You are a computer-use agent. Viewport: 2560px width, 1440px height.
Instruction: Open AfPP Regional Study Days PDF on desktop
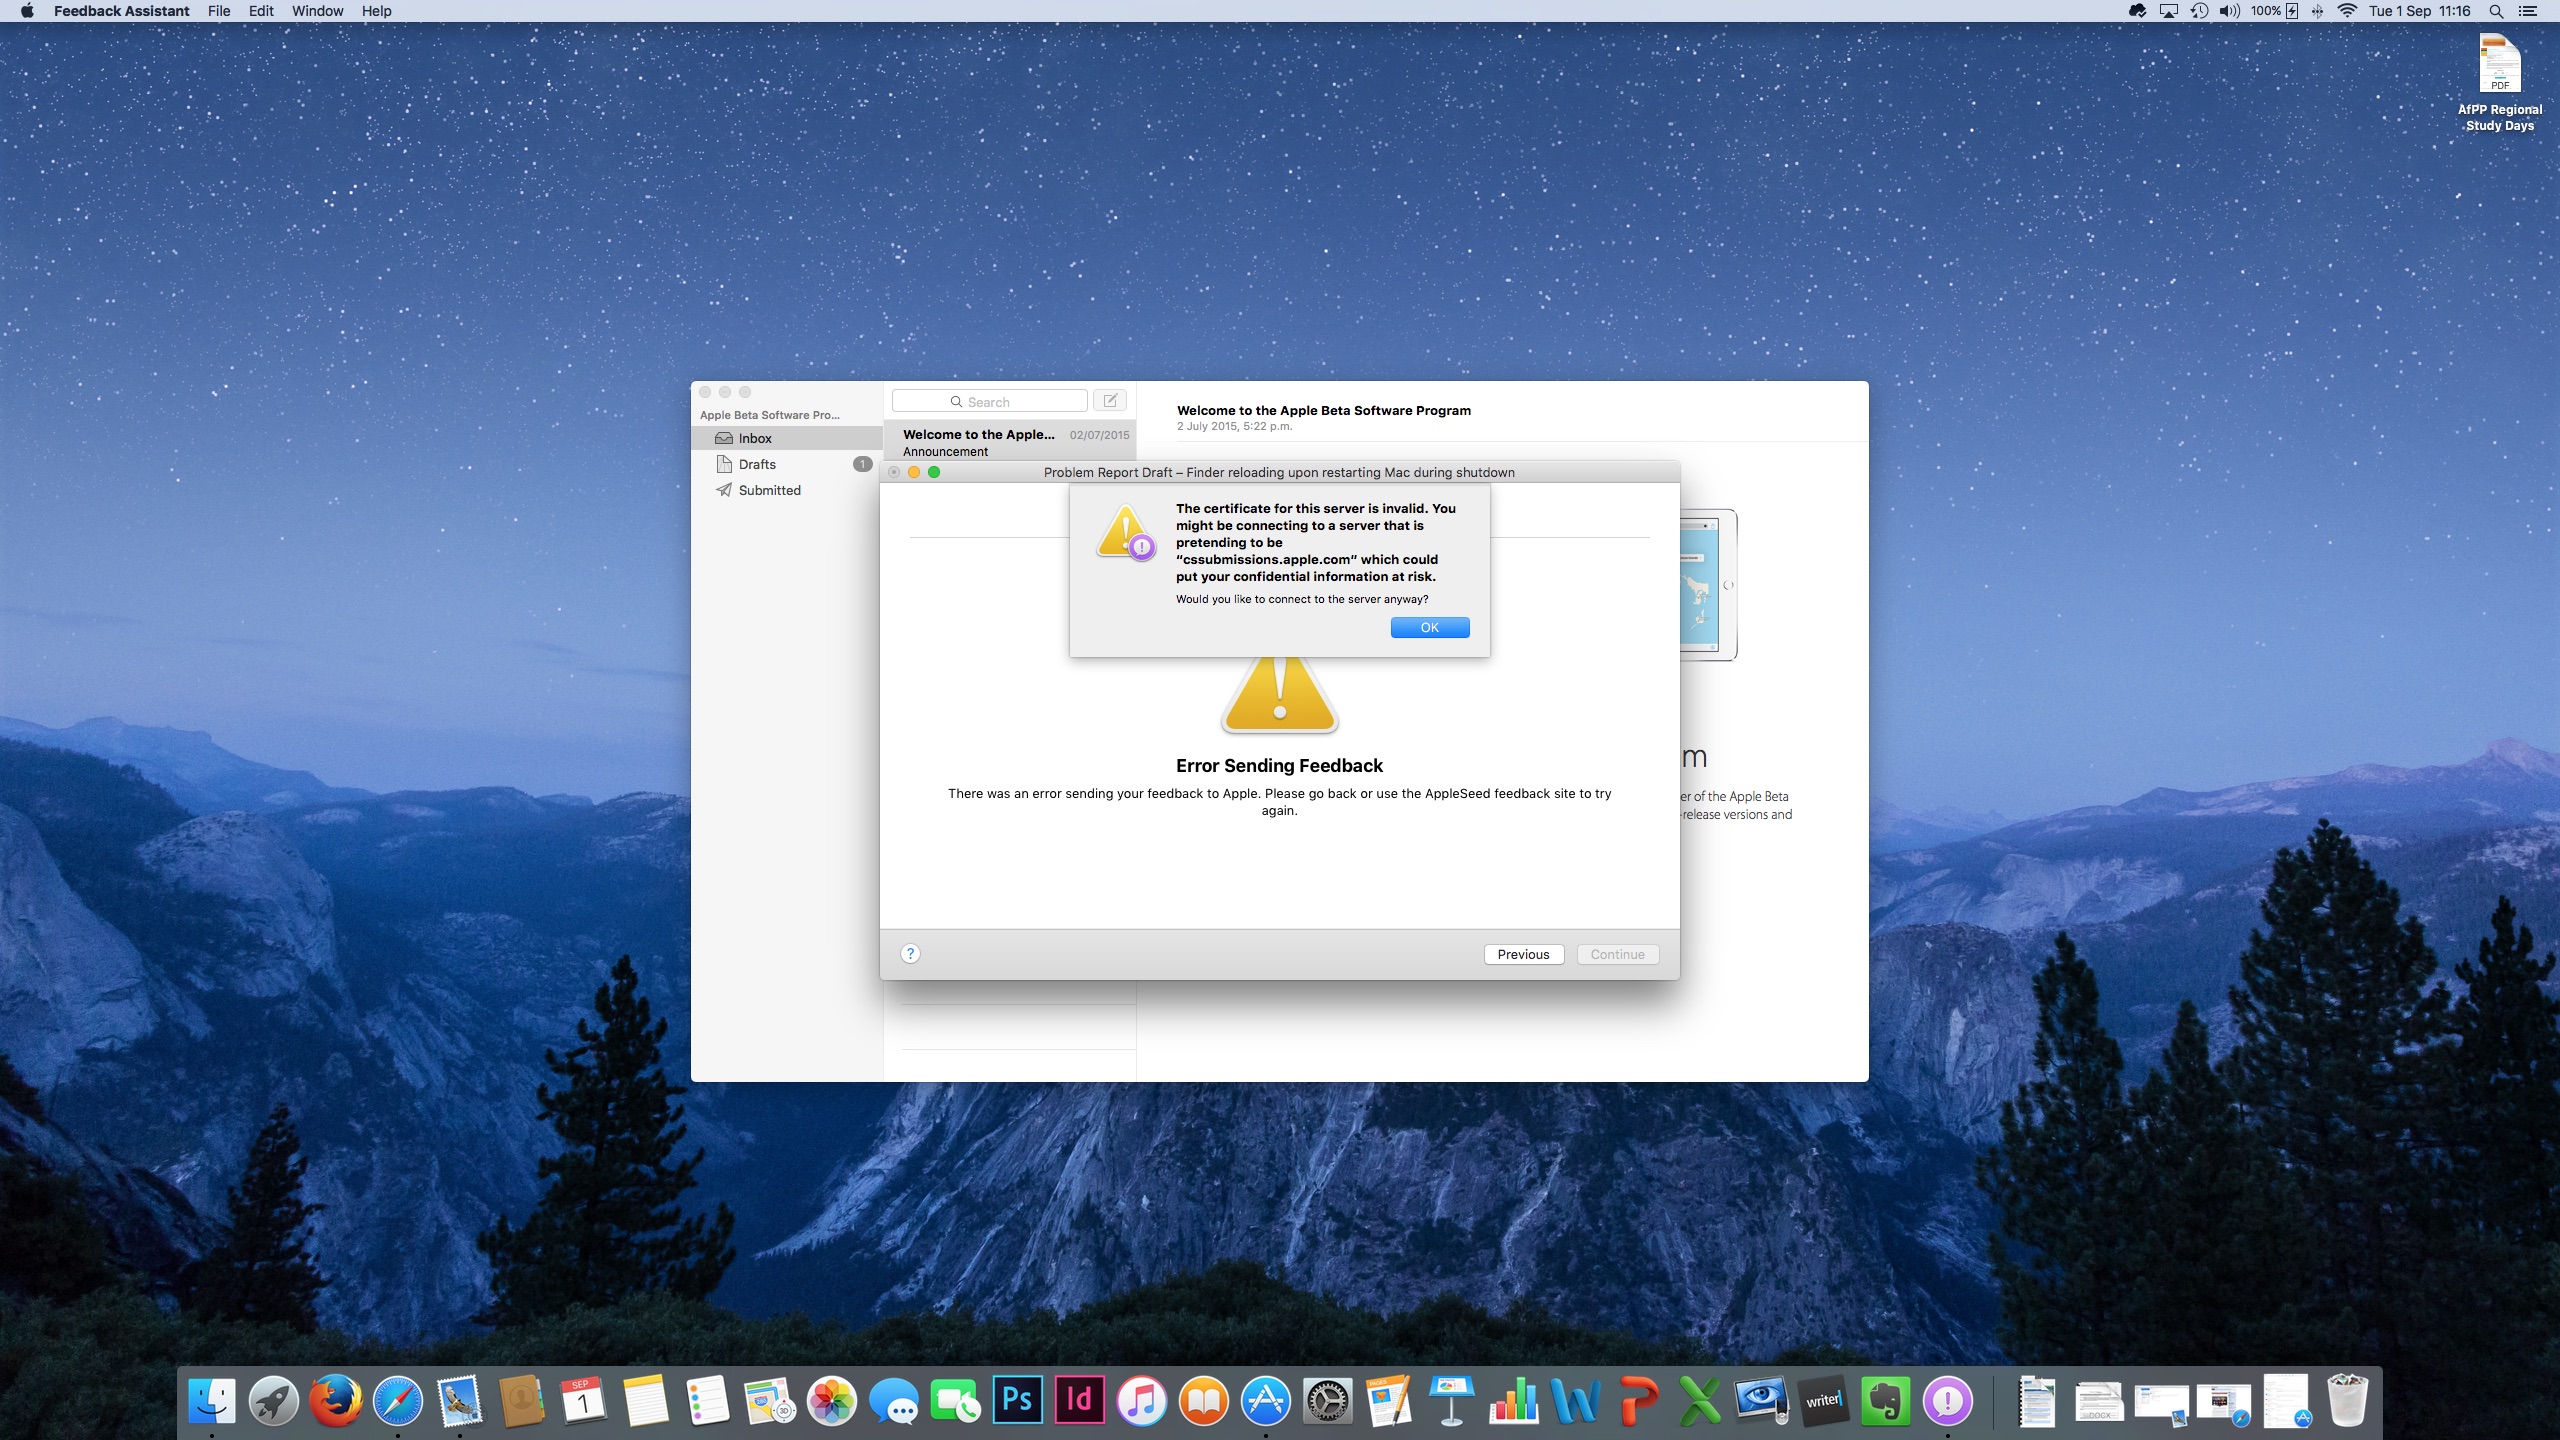[2499, 83]
